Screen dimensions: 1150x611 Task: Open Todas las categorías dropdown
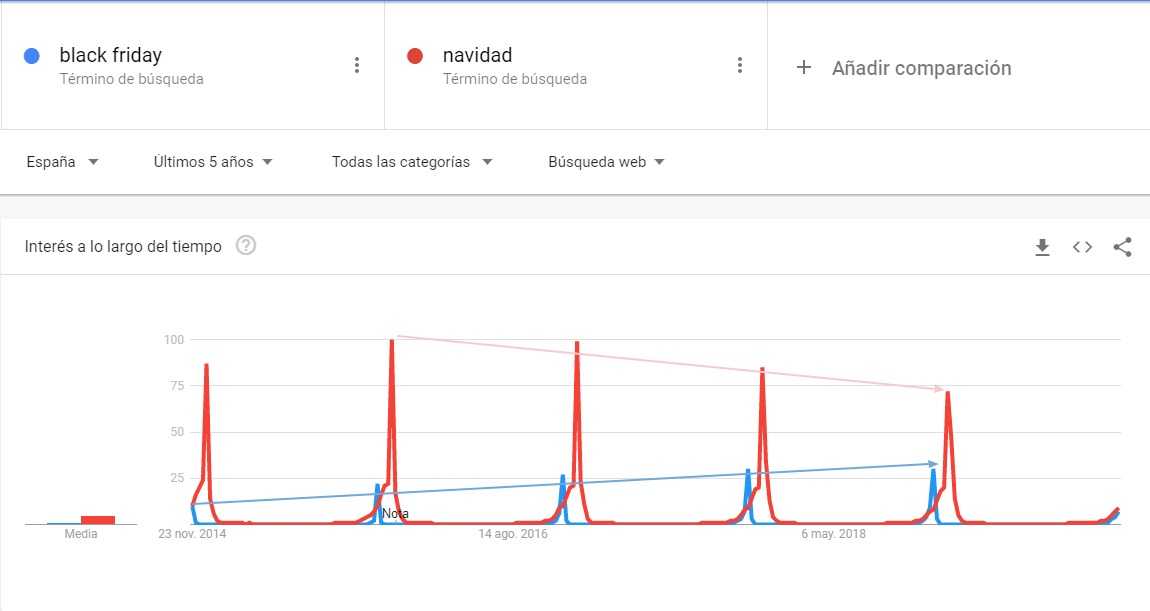pos(411,162)
